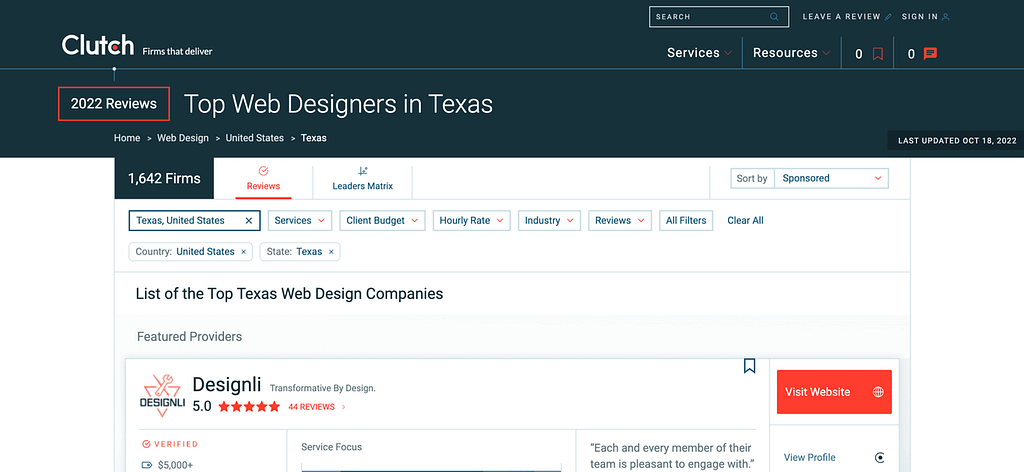Open the Reviews filter dropdown

620,221
